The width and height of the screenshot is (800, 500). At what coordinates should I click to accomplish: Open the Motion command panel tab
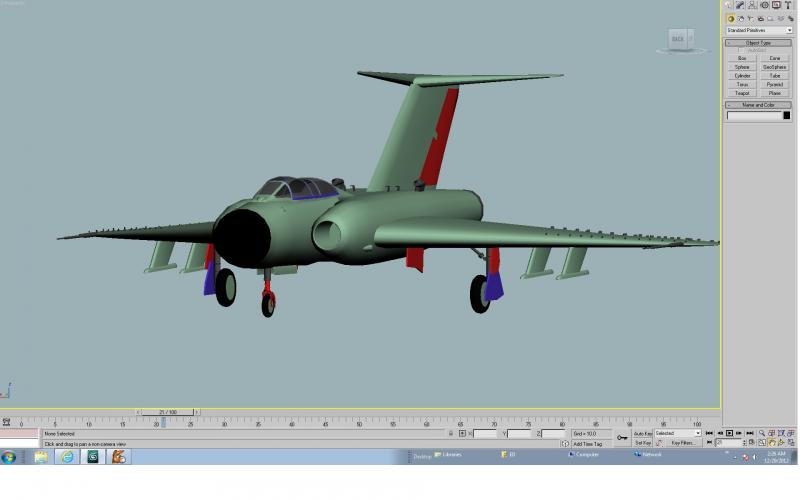pyautogui.click(x=764, y=5)
